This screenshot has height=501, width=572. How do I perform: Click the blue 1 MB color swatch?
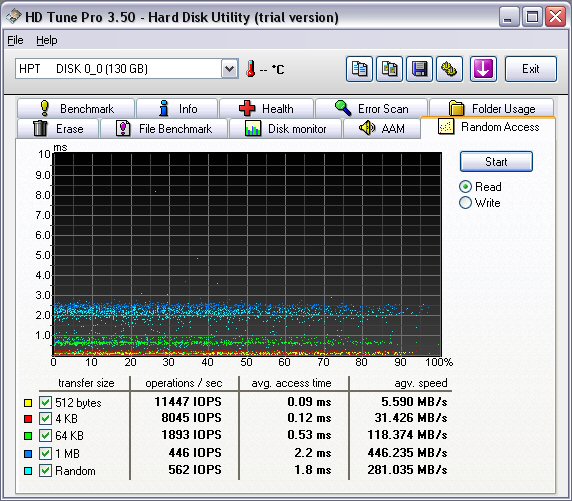coord(28,454)
